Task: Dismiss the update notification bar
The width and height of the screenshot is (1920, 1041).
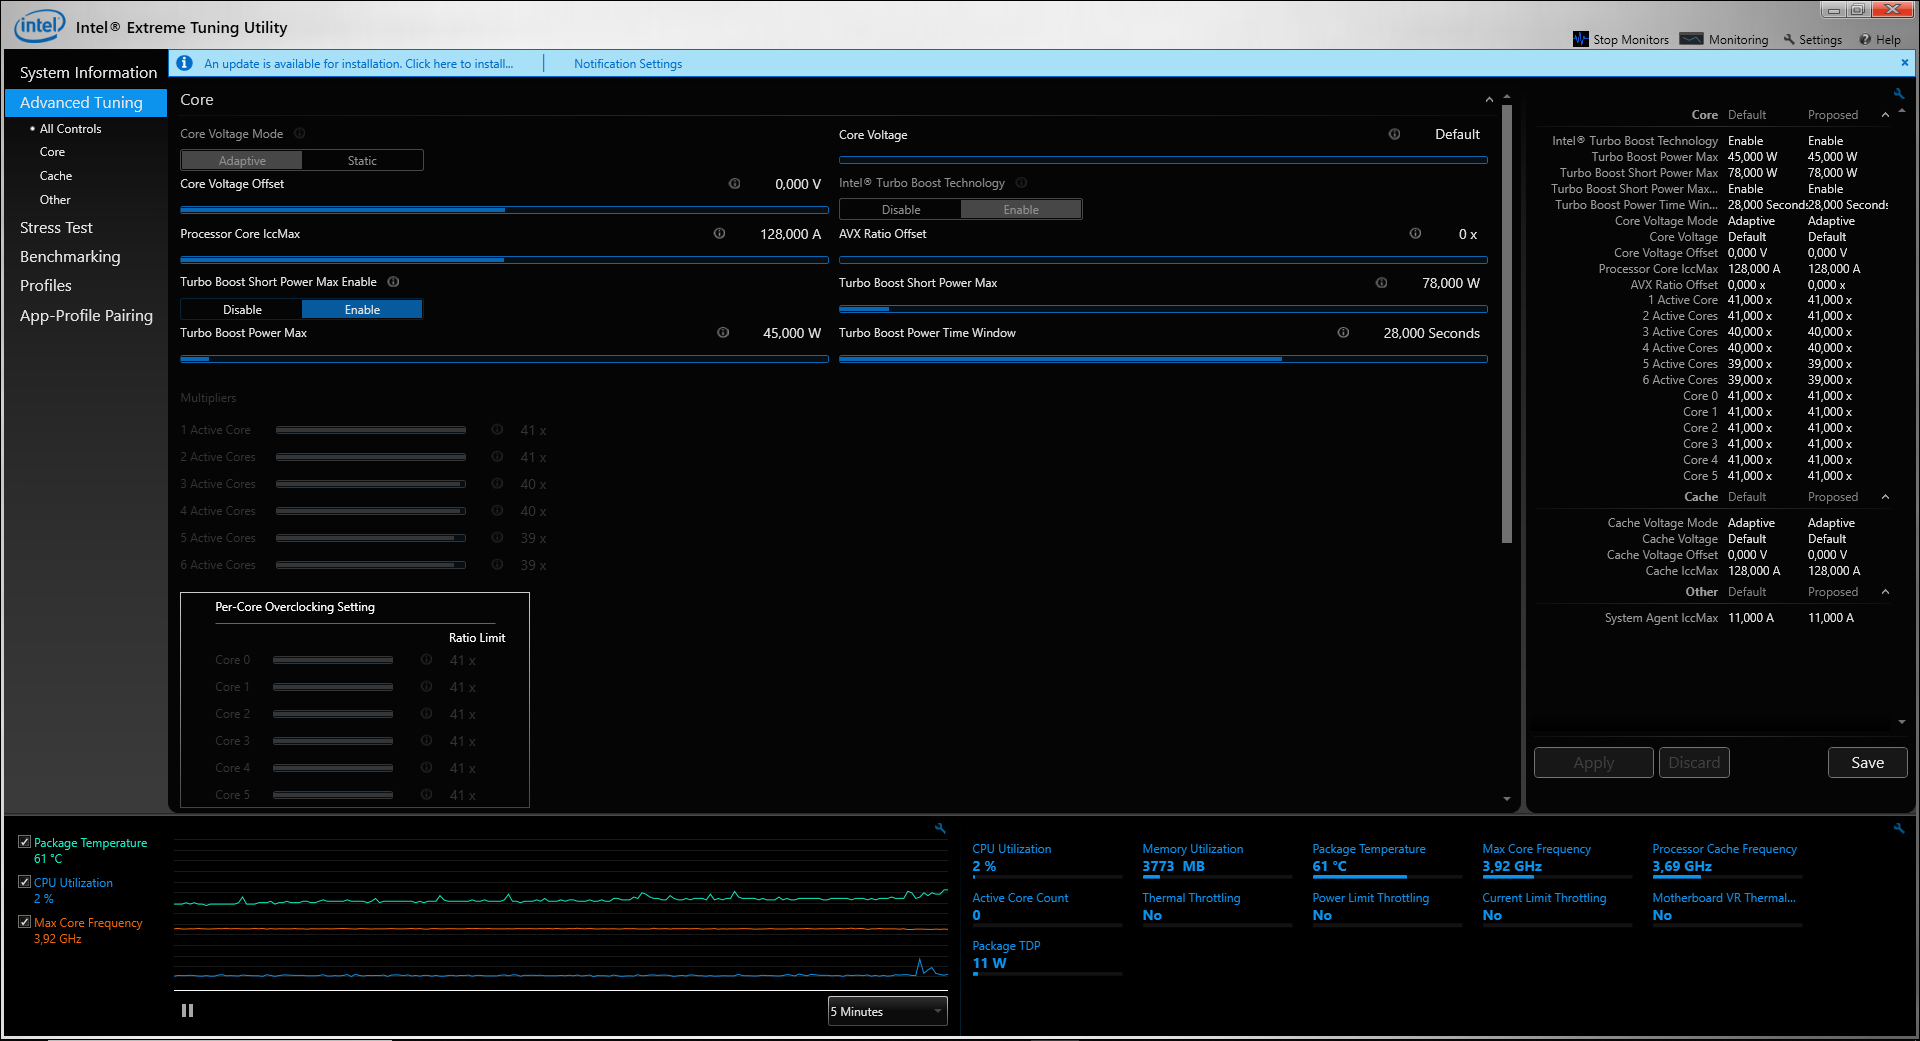Action: pos(1904,62)
